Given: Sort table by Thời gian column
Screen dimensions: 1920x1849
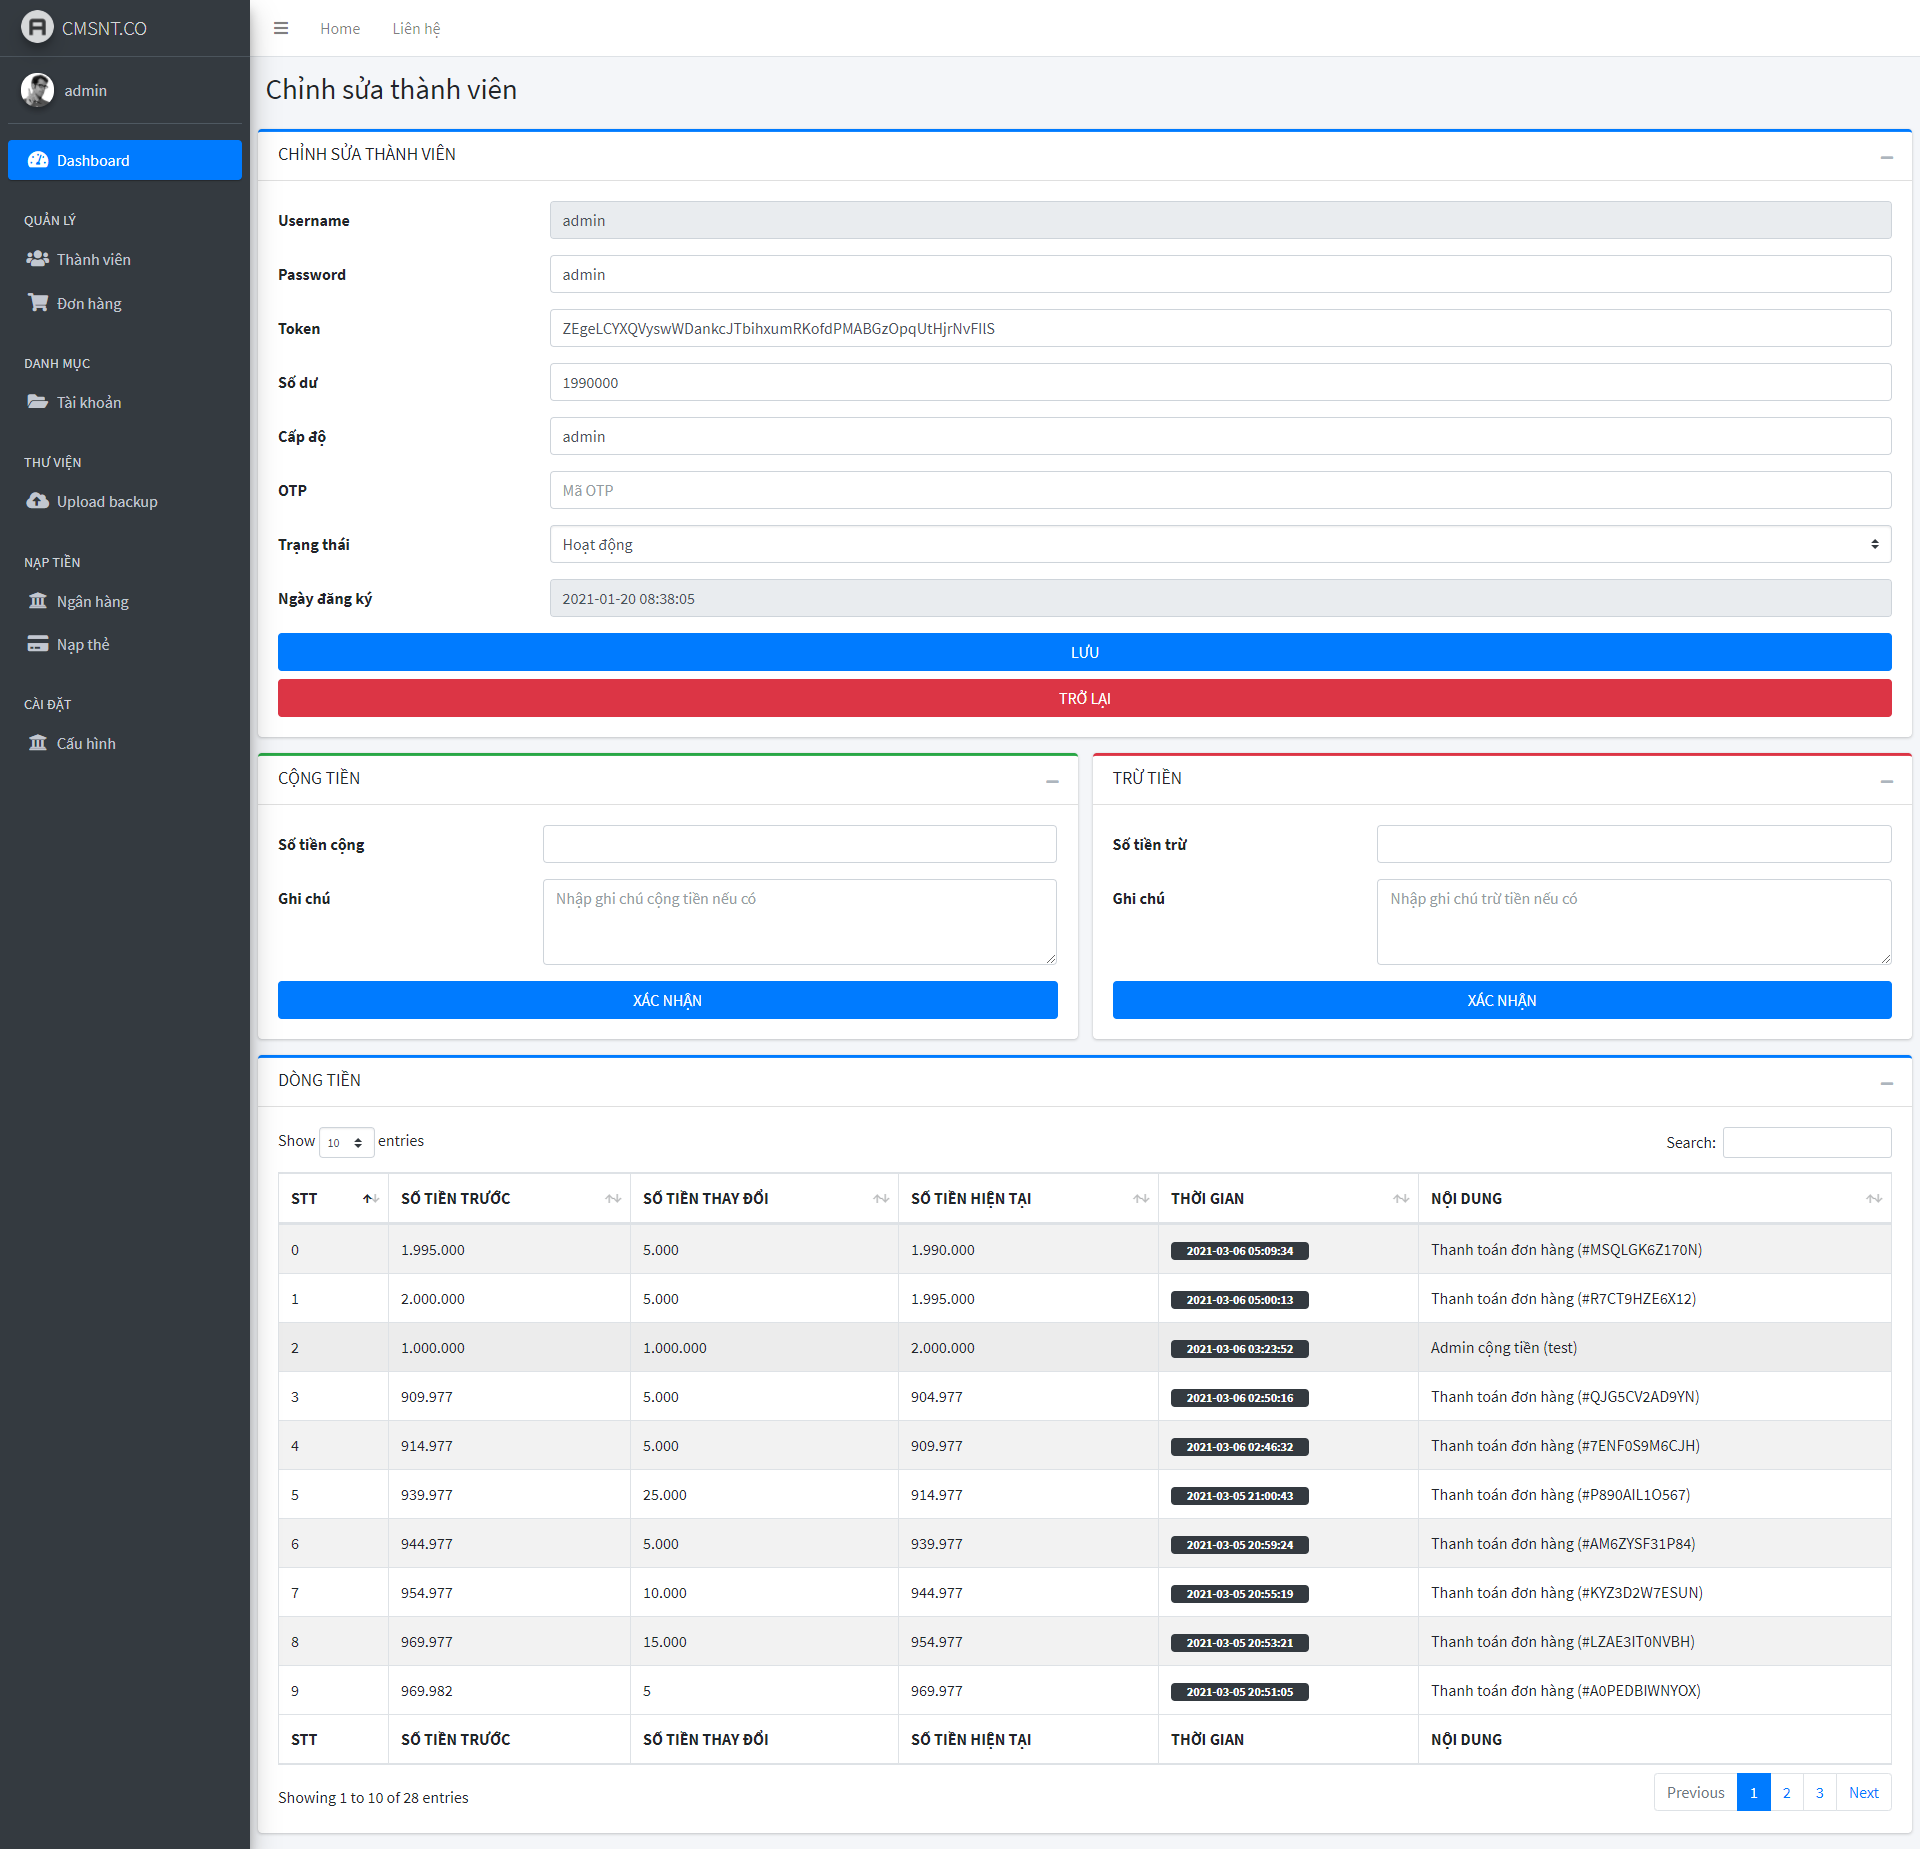Looking at the screenshot, I should (1287, 1198).
